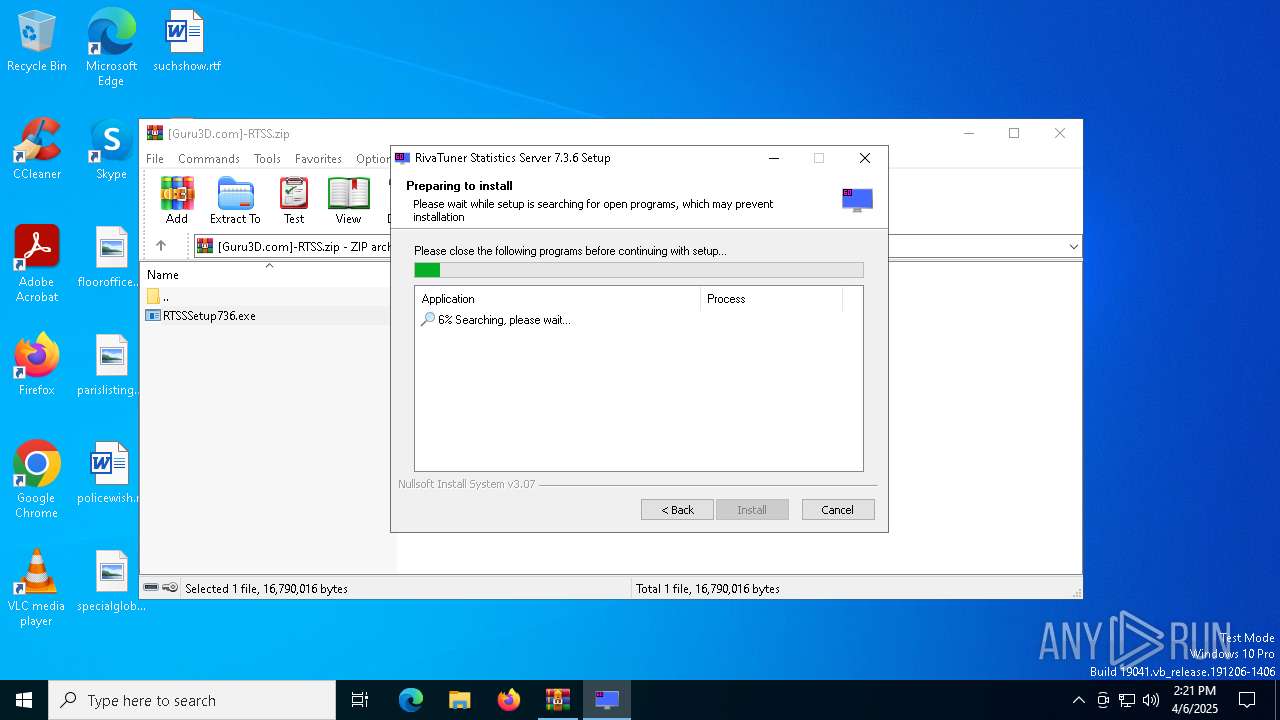The image size is (1280, 720).
Task: Click the setup search progress bar
Action: [x=639, y=270]
